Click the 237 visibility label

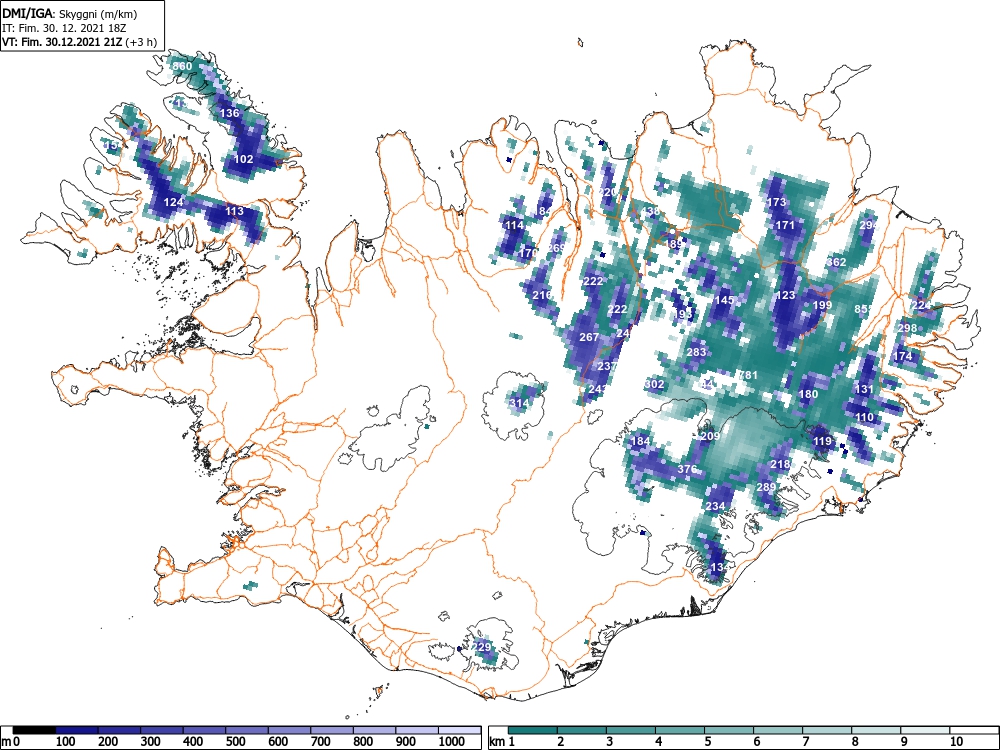pyautogui.click(x=607, y=366)
